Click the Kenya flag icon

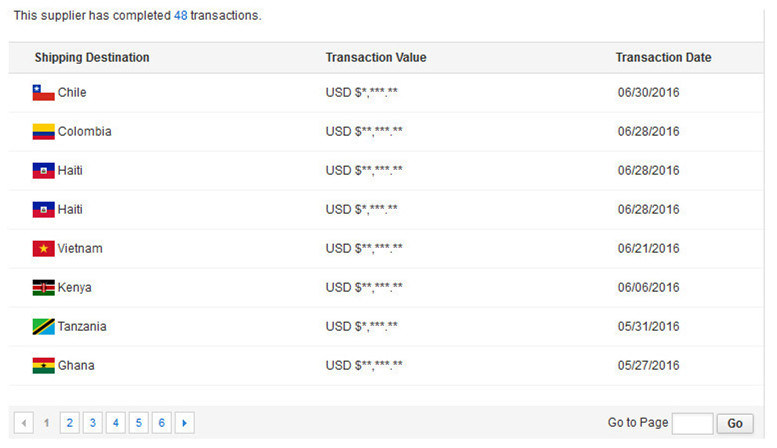tap(44, 288)
